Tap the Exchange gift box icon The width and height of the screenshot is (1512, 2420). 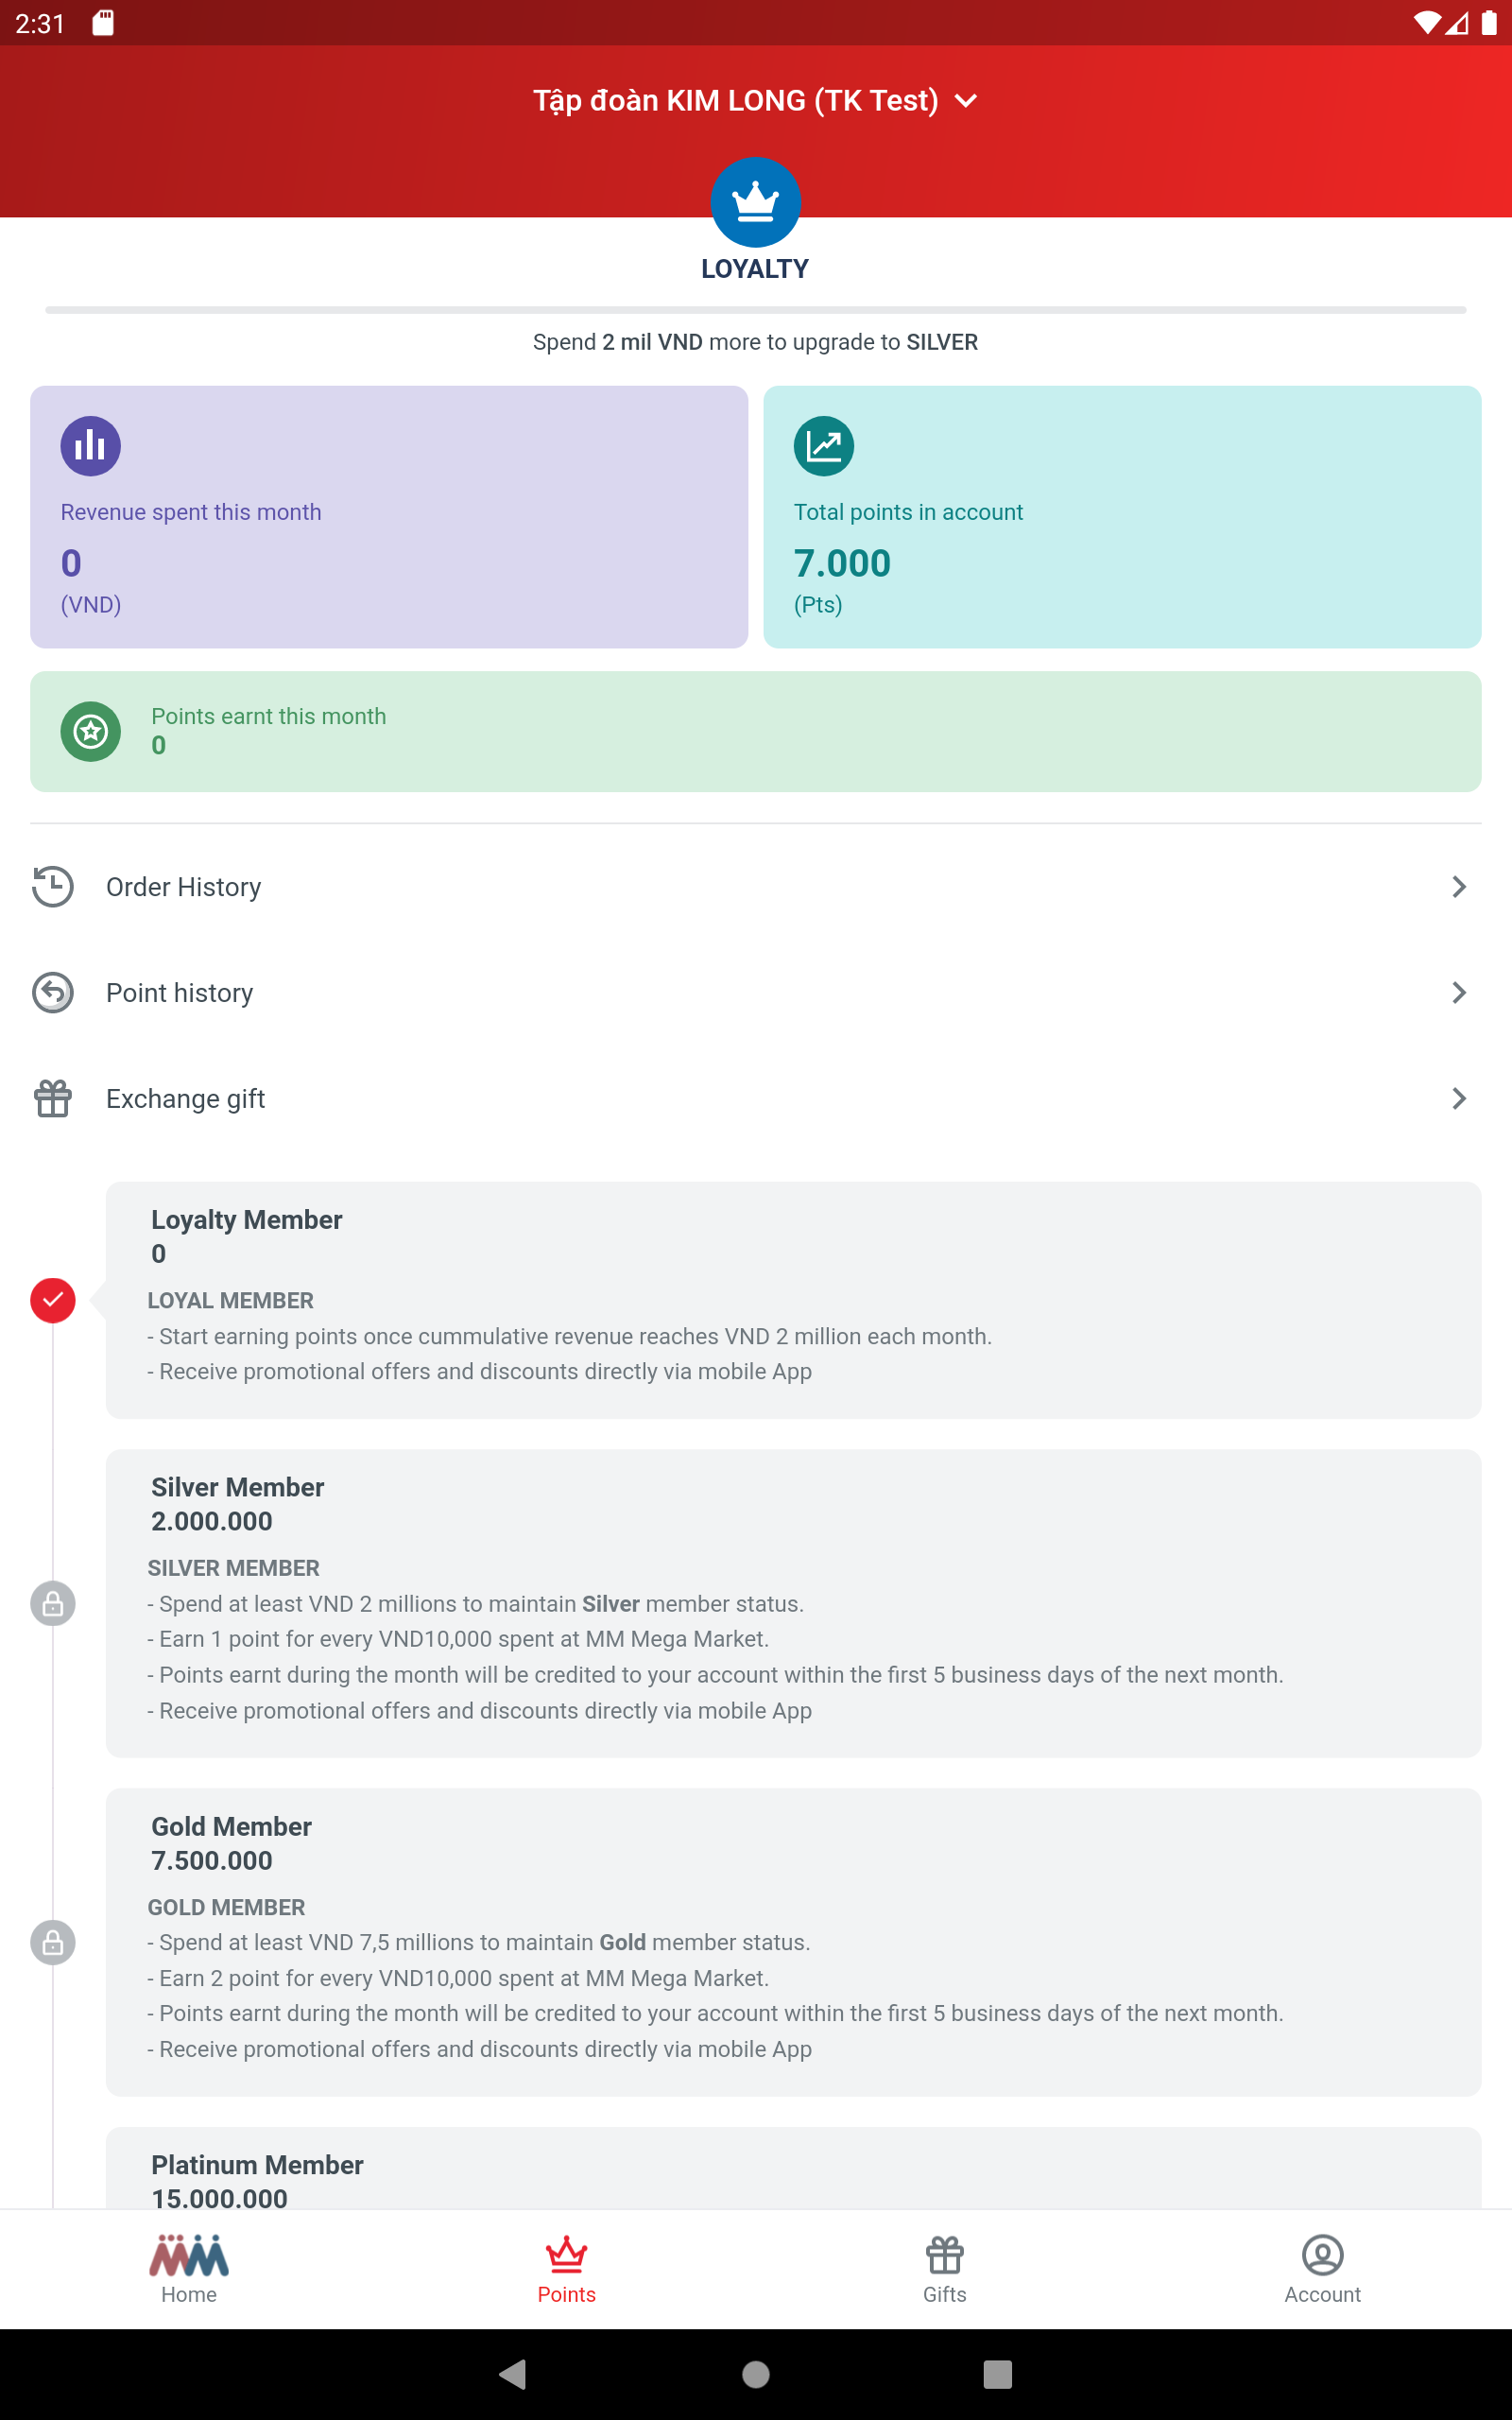click(x=53, y=1099)
